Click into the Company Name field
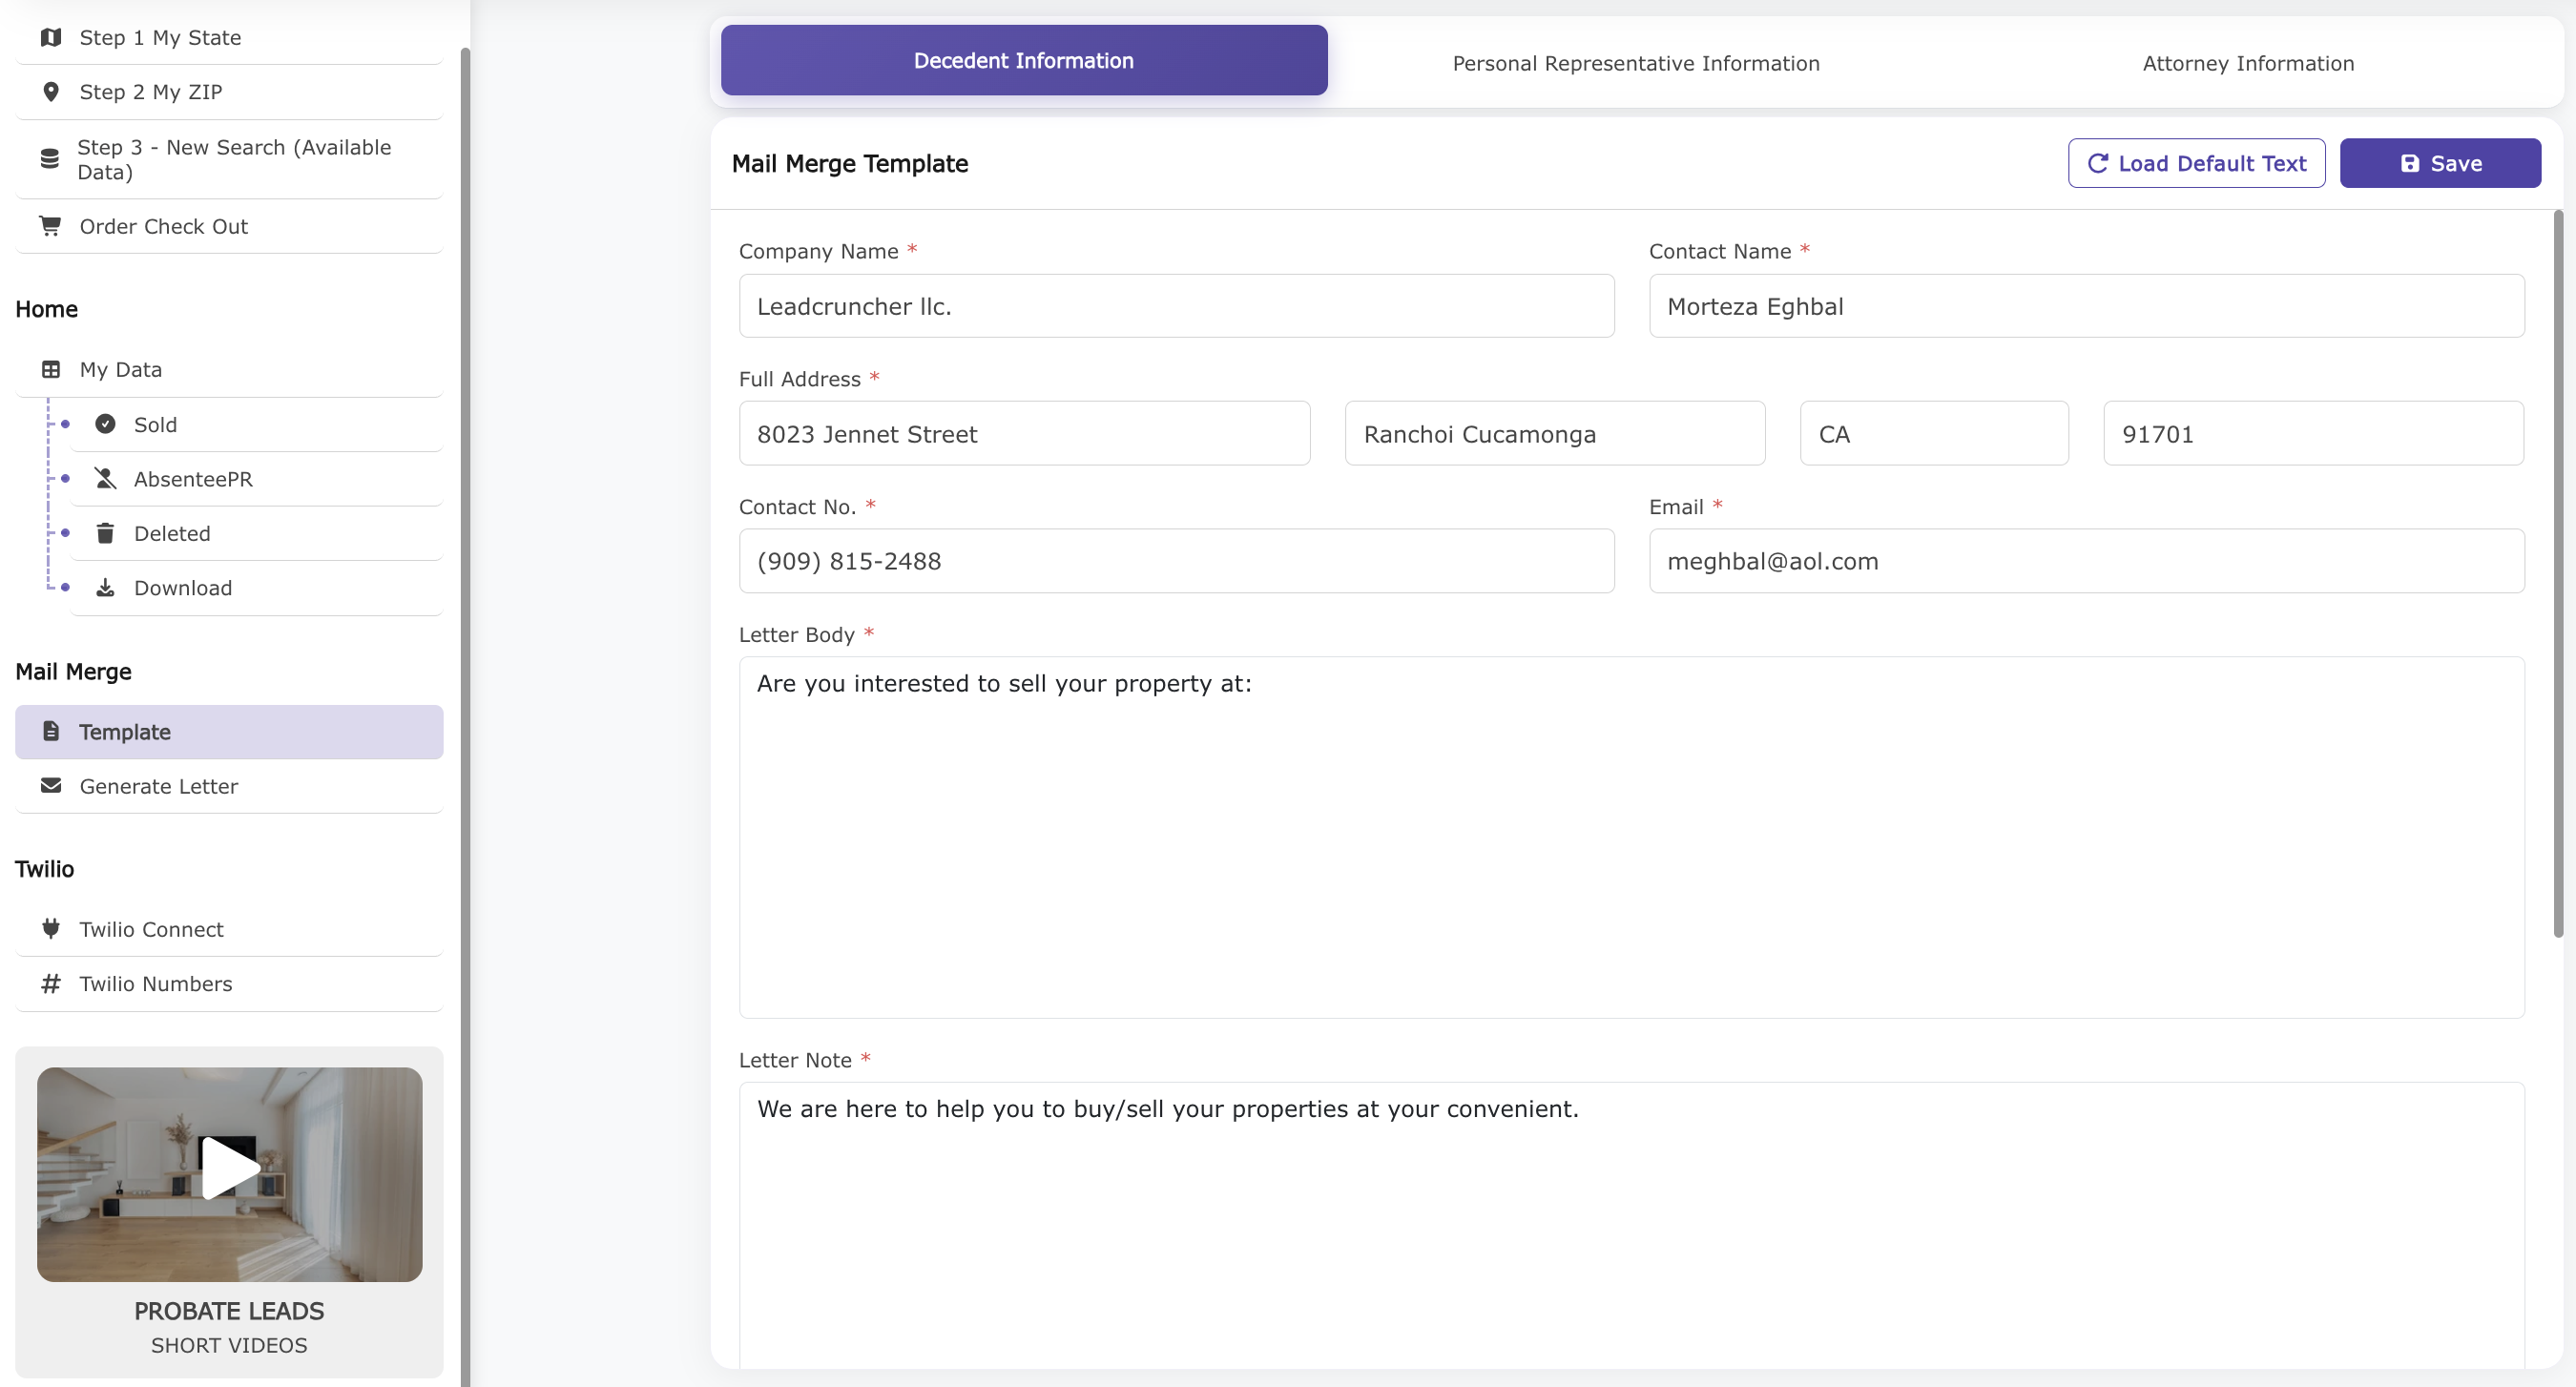This screenshot has height=1387, width=2576. point(1176,306)
